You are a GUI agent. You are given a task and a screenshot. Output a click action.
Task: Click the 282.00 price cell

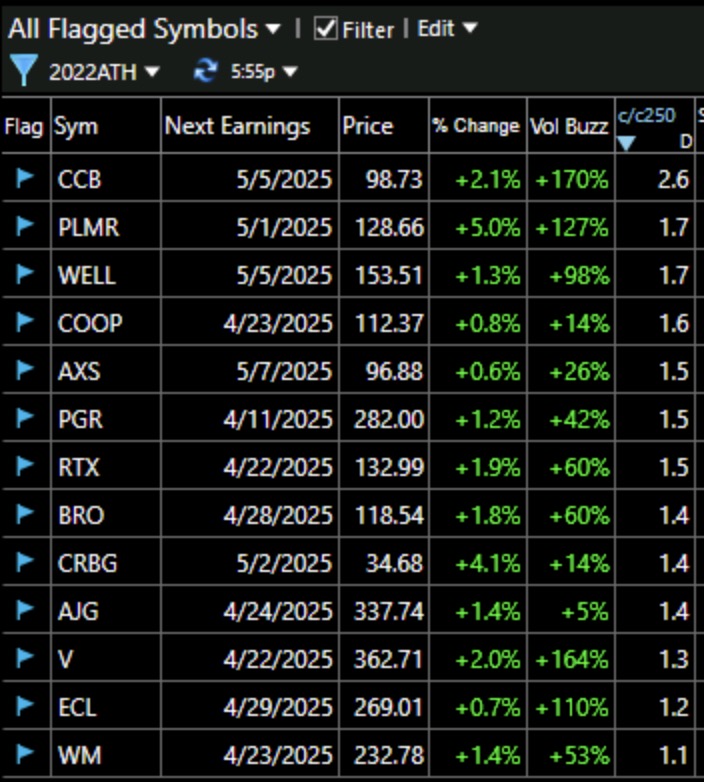click(389, 419)
